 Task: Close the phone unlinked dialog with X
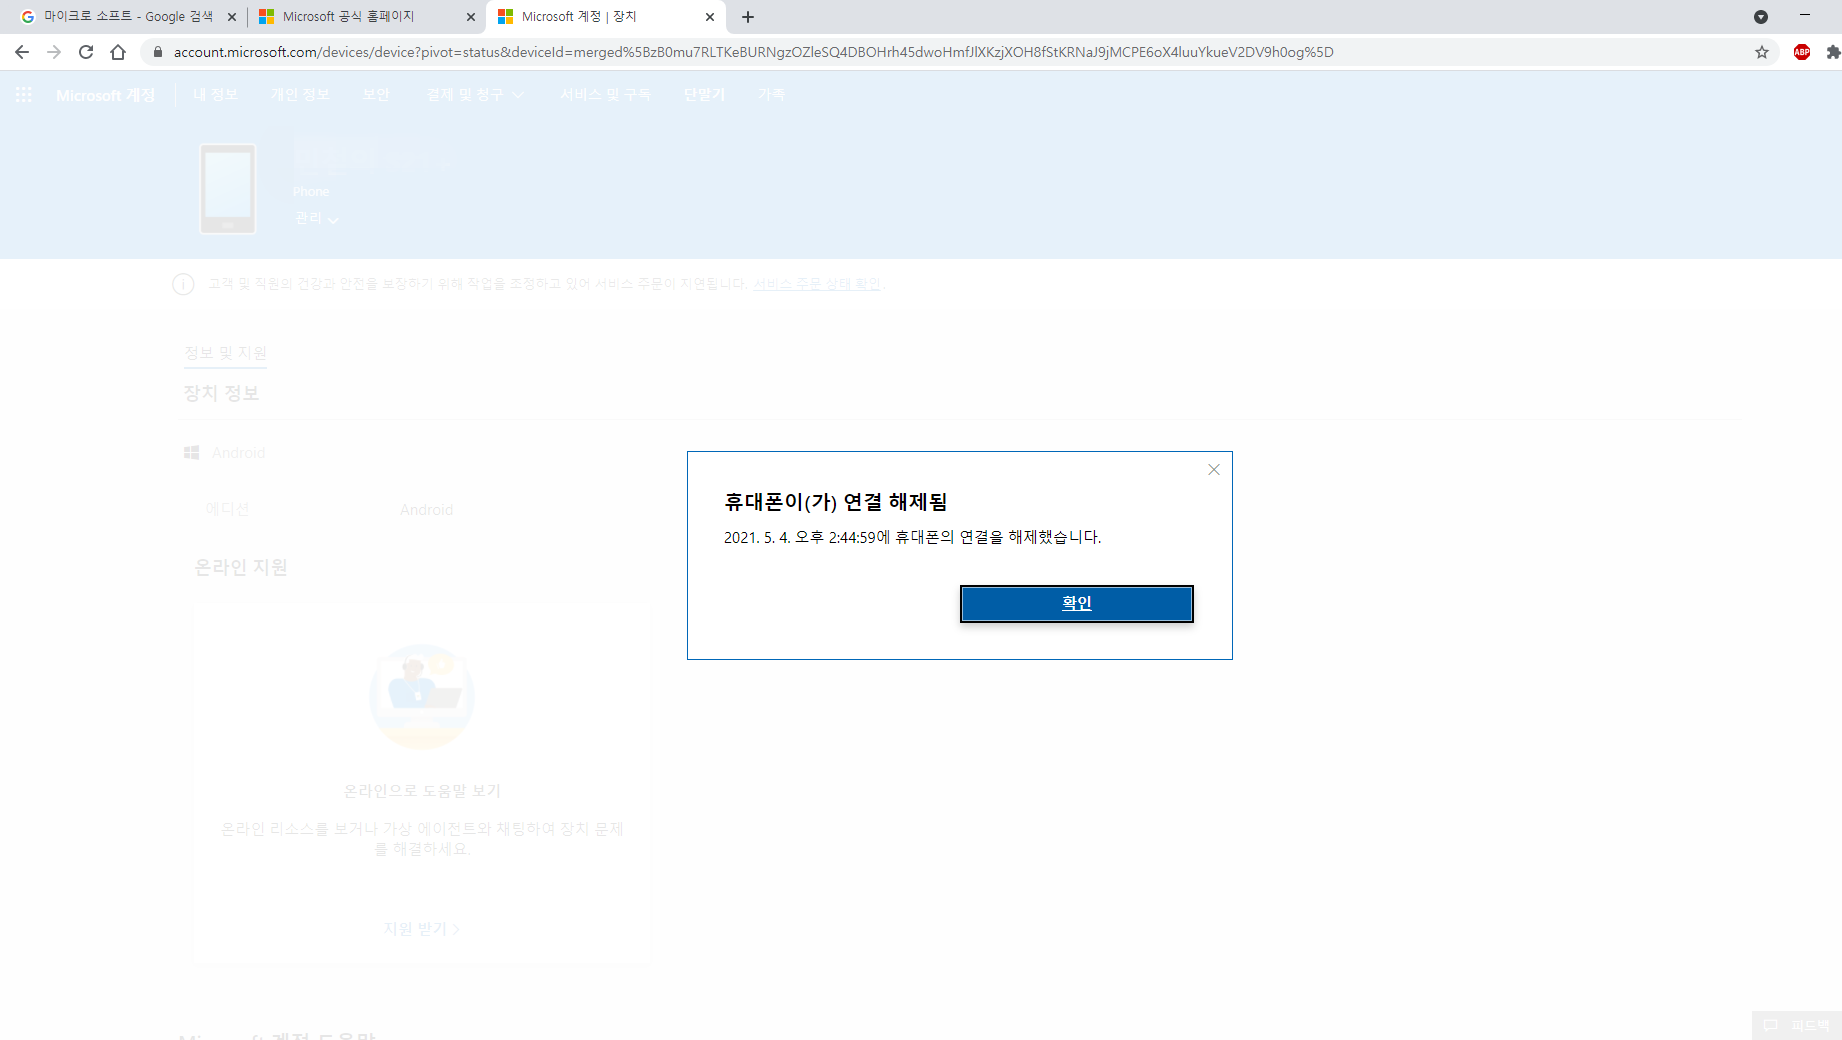pos(1213,469)
